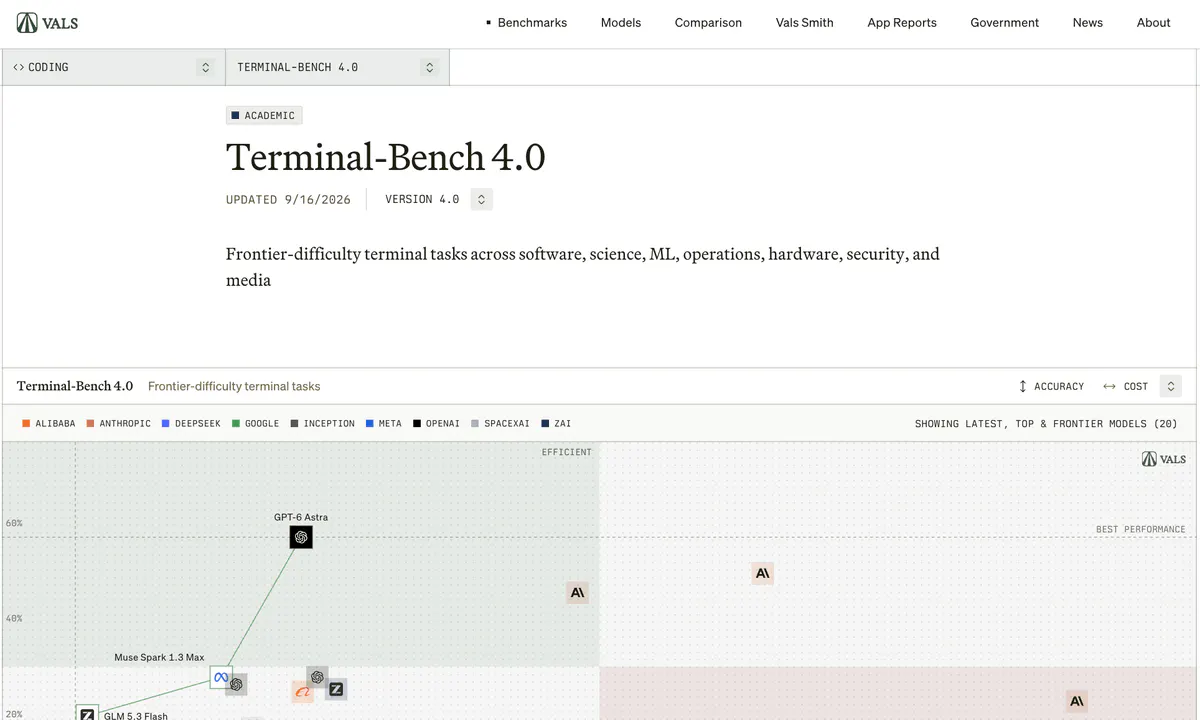1200x720 pixels.
Task: Click the Terminal-Bench 4.0 page heading
Action: pos(386,158)
